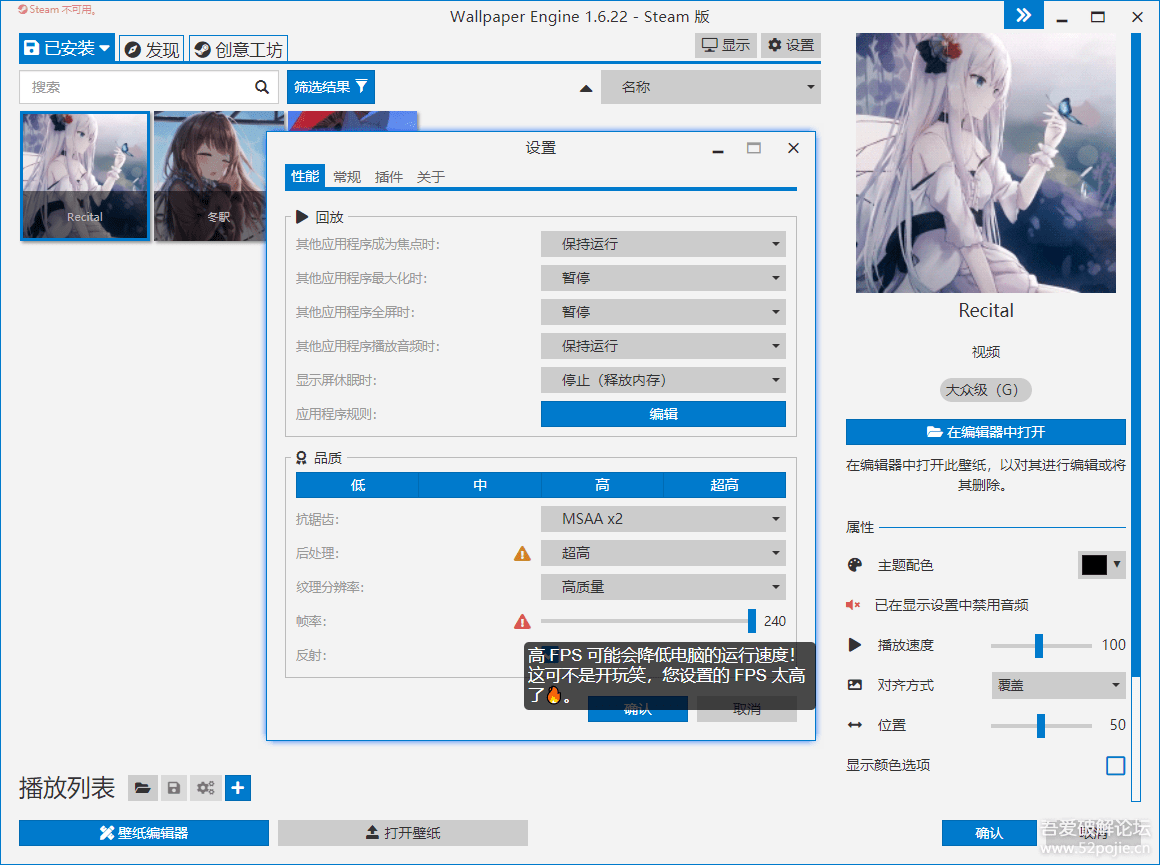
Task: Open playlist folder icon
Action: (x=143, y=788)
